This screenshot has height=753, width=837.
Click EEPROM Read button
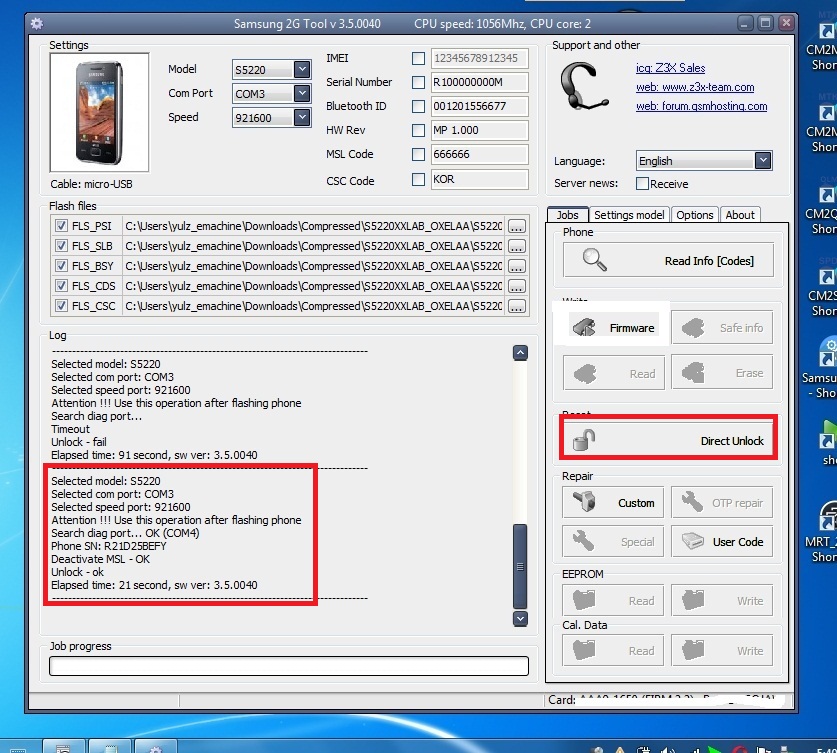613,600
